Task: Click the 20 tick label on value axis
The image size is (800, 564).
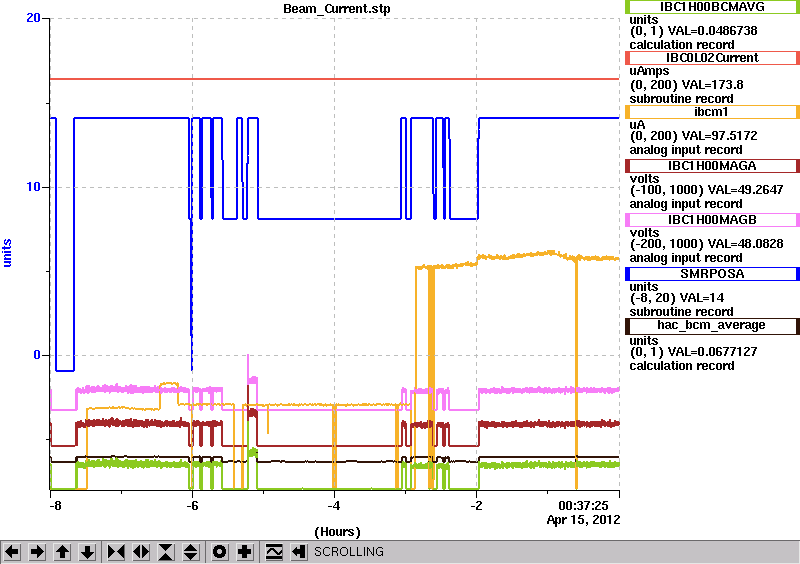Action: point(33,18)
